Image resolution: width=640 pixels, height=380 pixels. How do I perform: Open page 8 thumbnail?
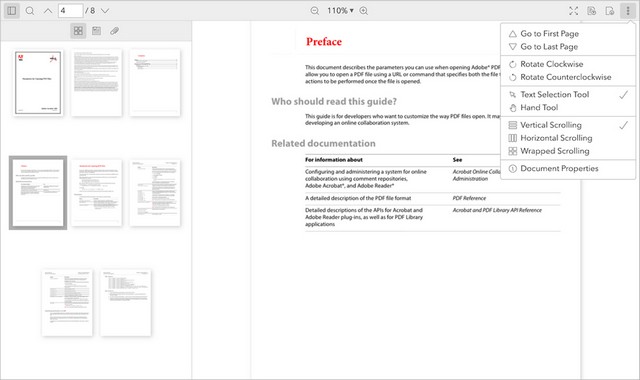pyautogui.click(x=126, y=302)
